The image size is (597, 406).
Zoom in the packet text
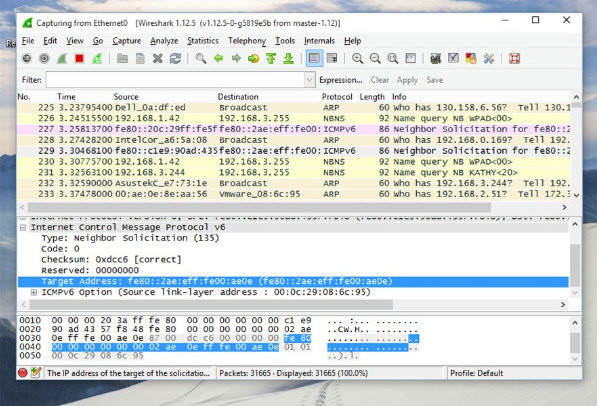(x=357, y=59)
